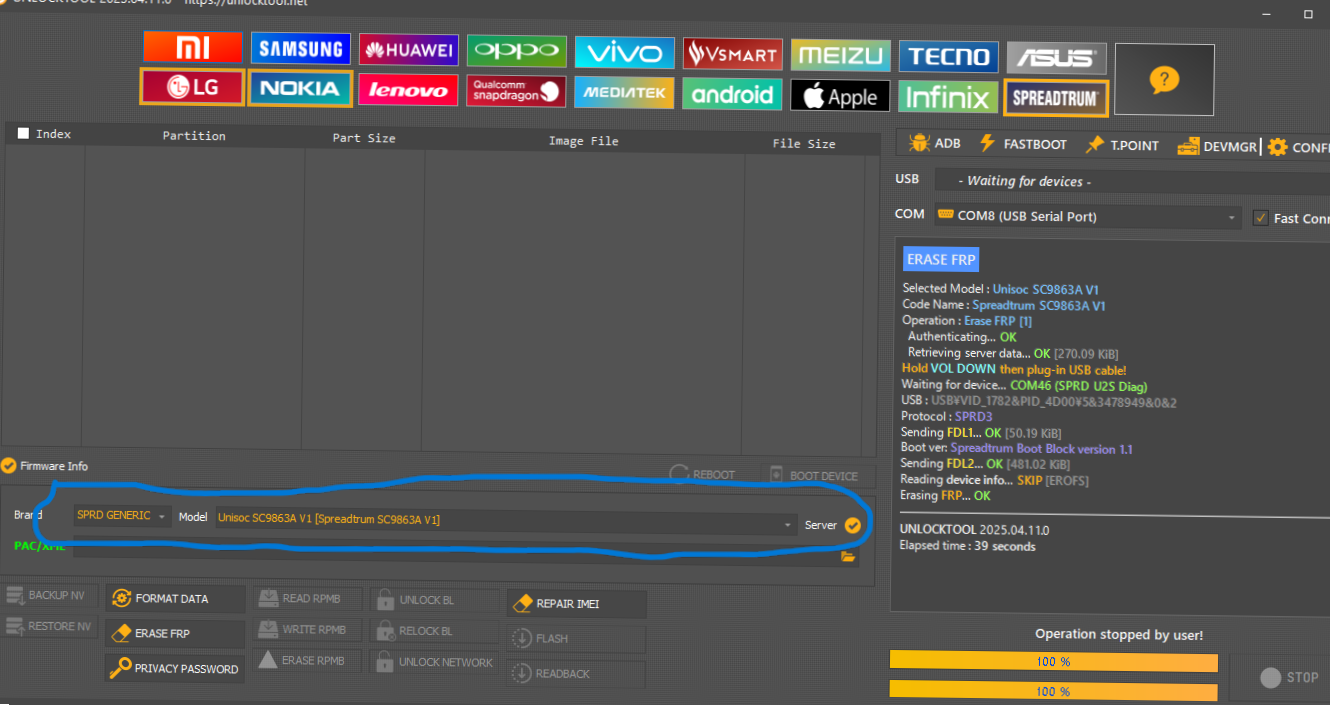Toggle the Firmware Info checkbox

coord(9,466)
